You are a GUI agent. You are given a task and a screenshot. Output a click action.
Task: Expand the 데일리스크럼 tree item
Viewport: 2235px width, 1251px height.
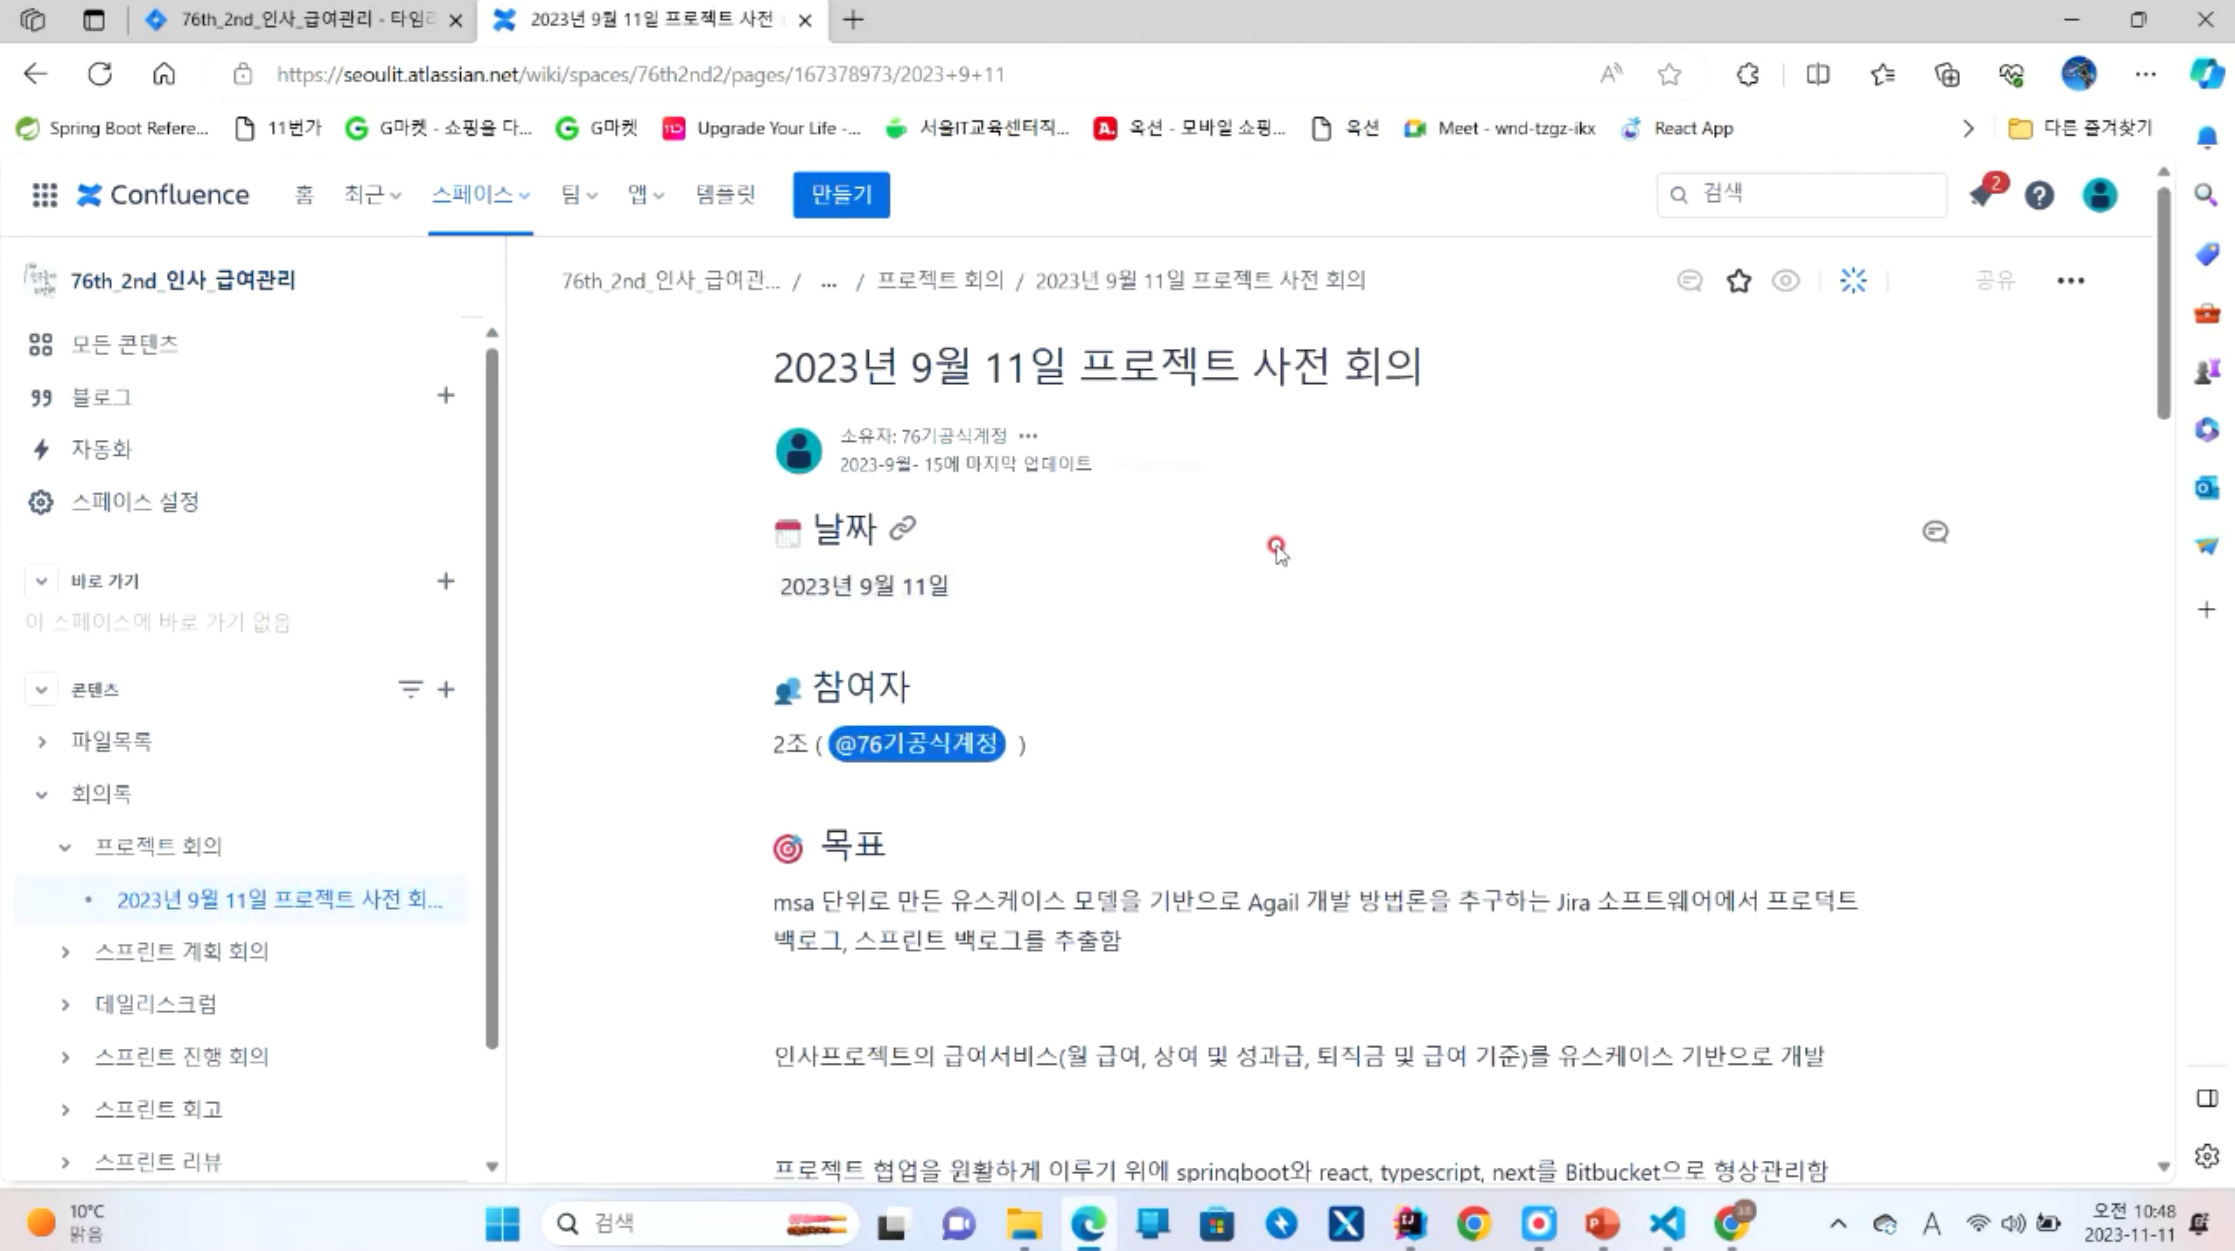click(65, 1004)
